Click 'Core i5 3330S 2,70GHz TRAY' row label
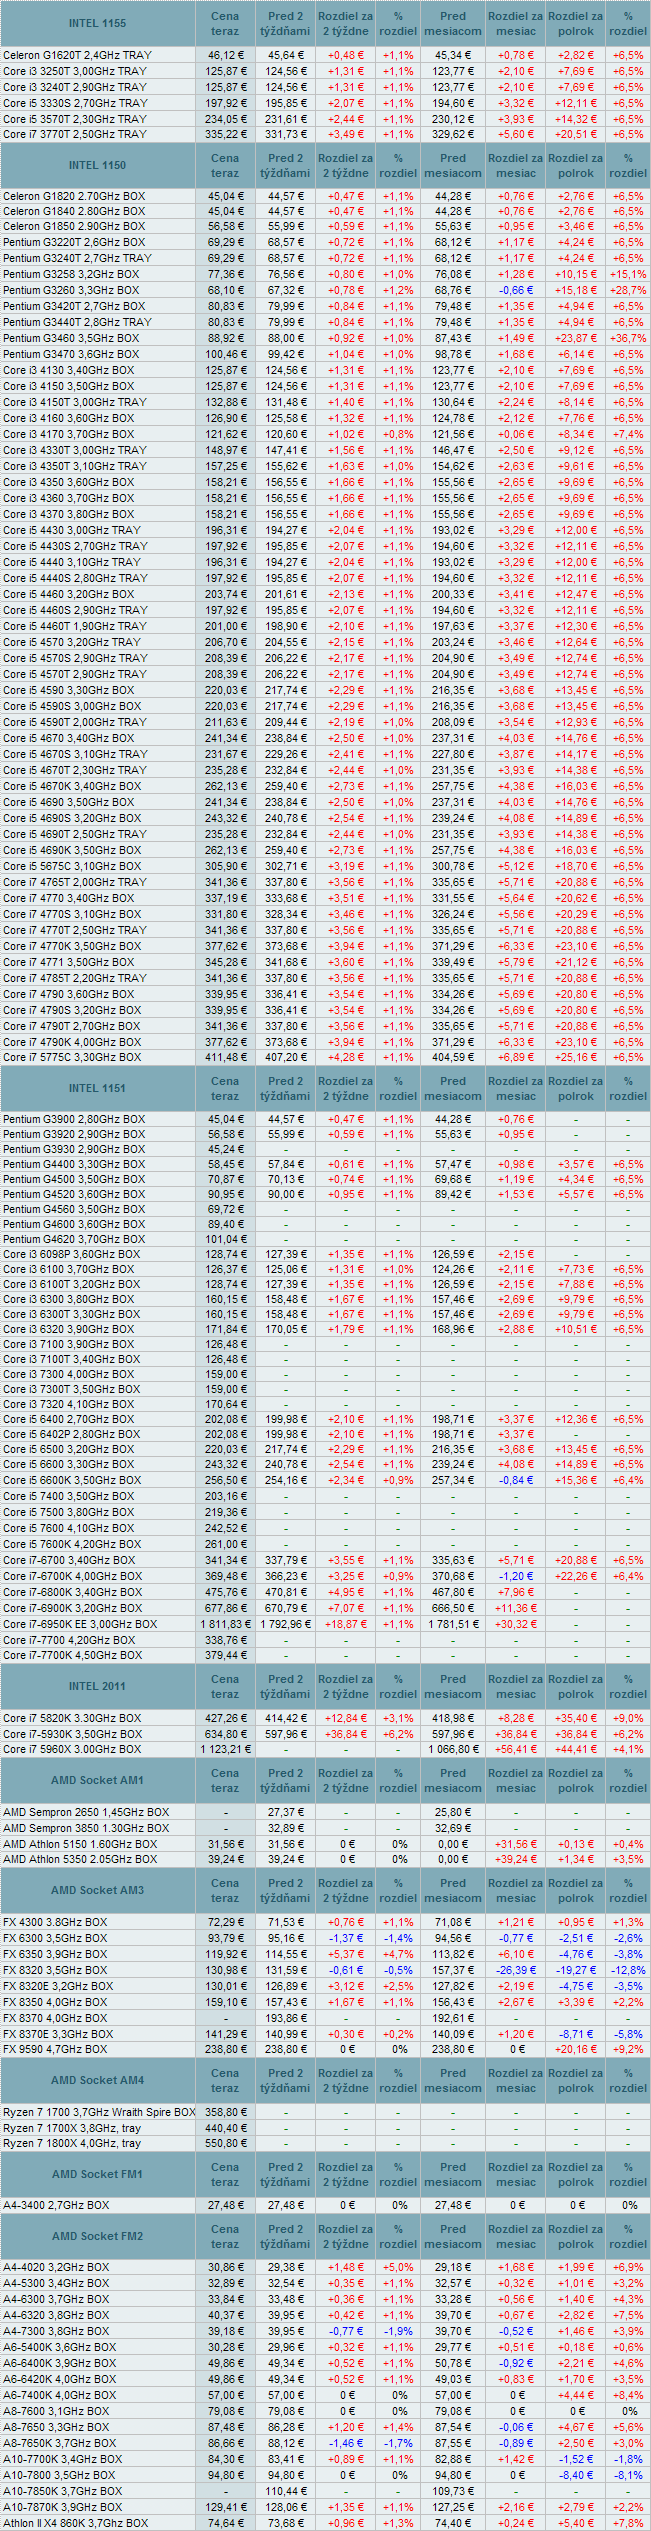The width and height of the screenshot is (651, 2531). coord(75,103)
